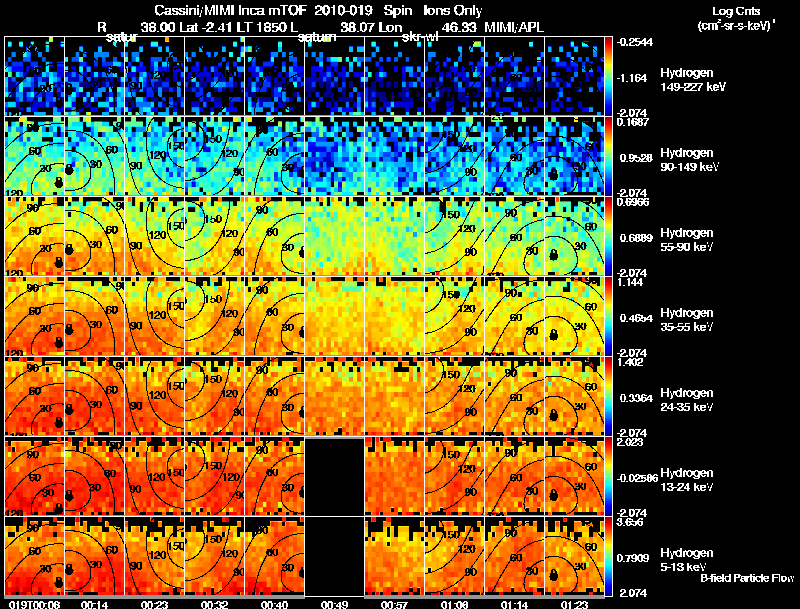The width and height of the screenshot is (800, 609).
Task: Click the 'B-field Particle Flow' caption
Action: point(747,578)
